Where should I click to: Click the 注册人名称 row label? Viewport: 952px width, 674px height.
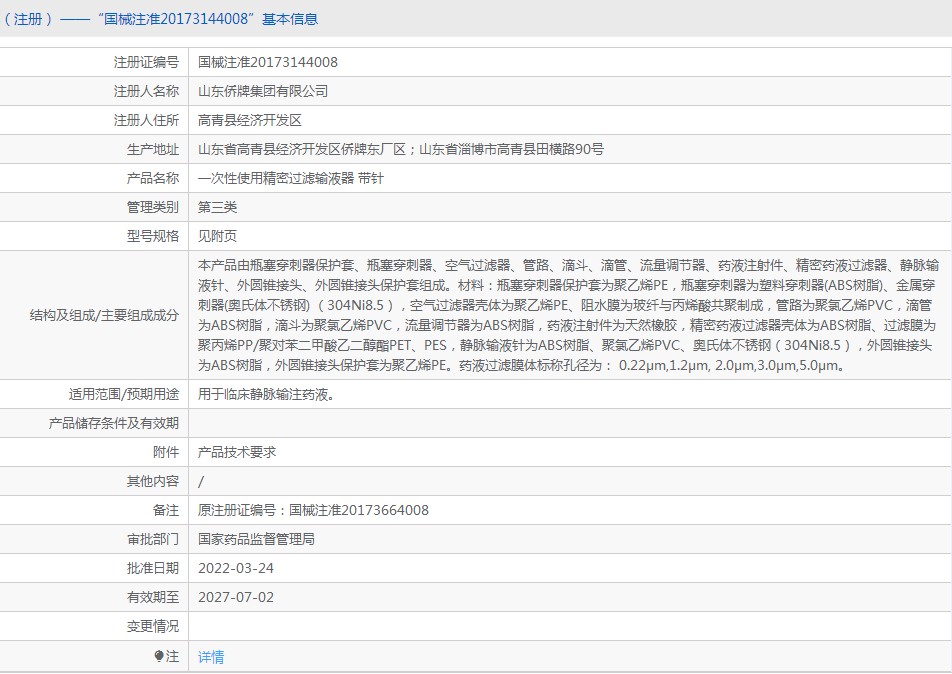146,91
